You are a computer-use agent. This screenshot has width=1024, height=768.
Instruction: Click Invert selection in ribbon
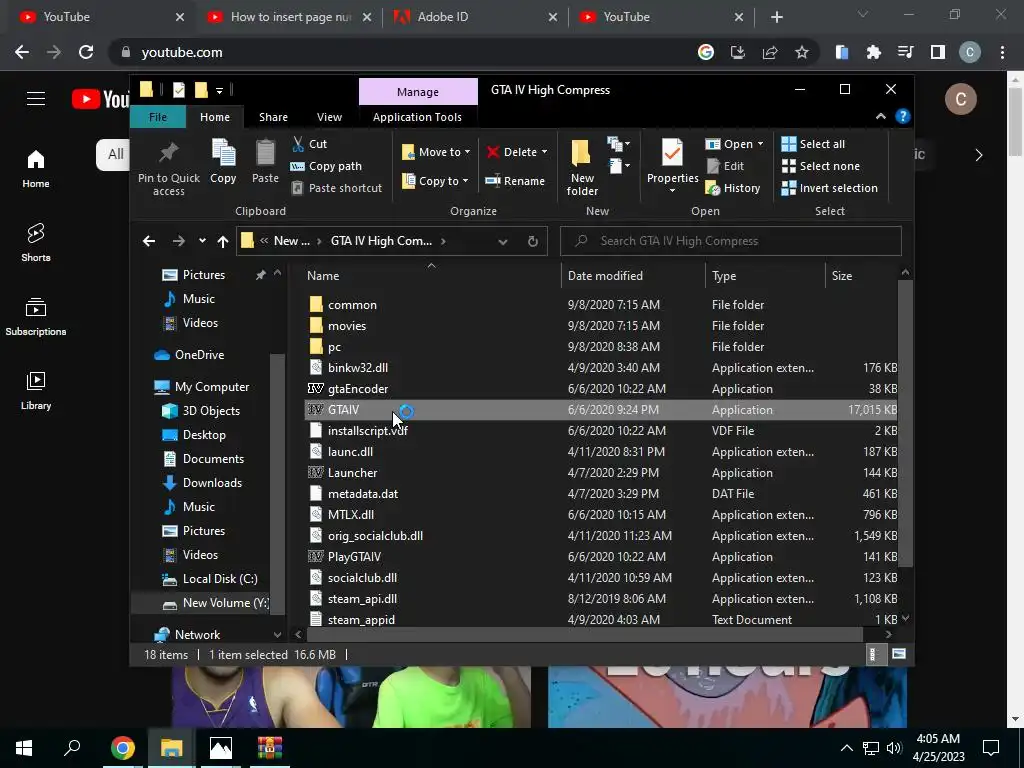click(x=829, y=188)
